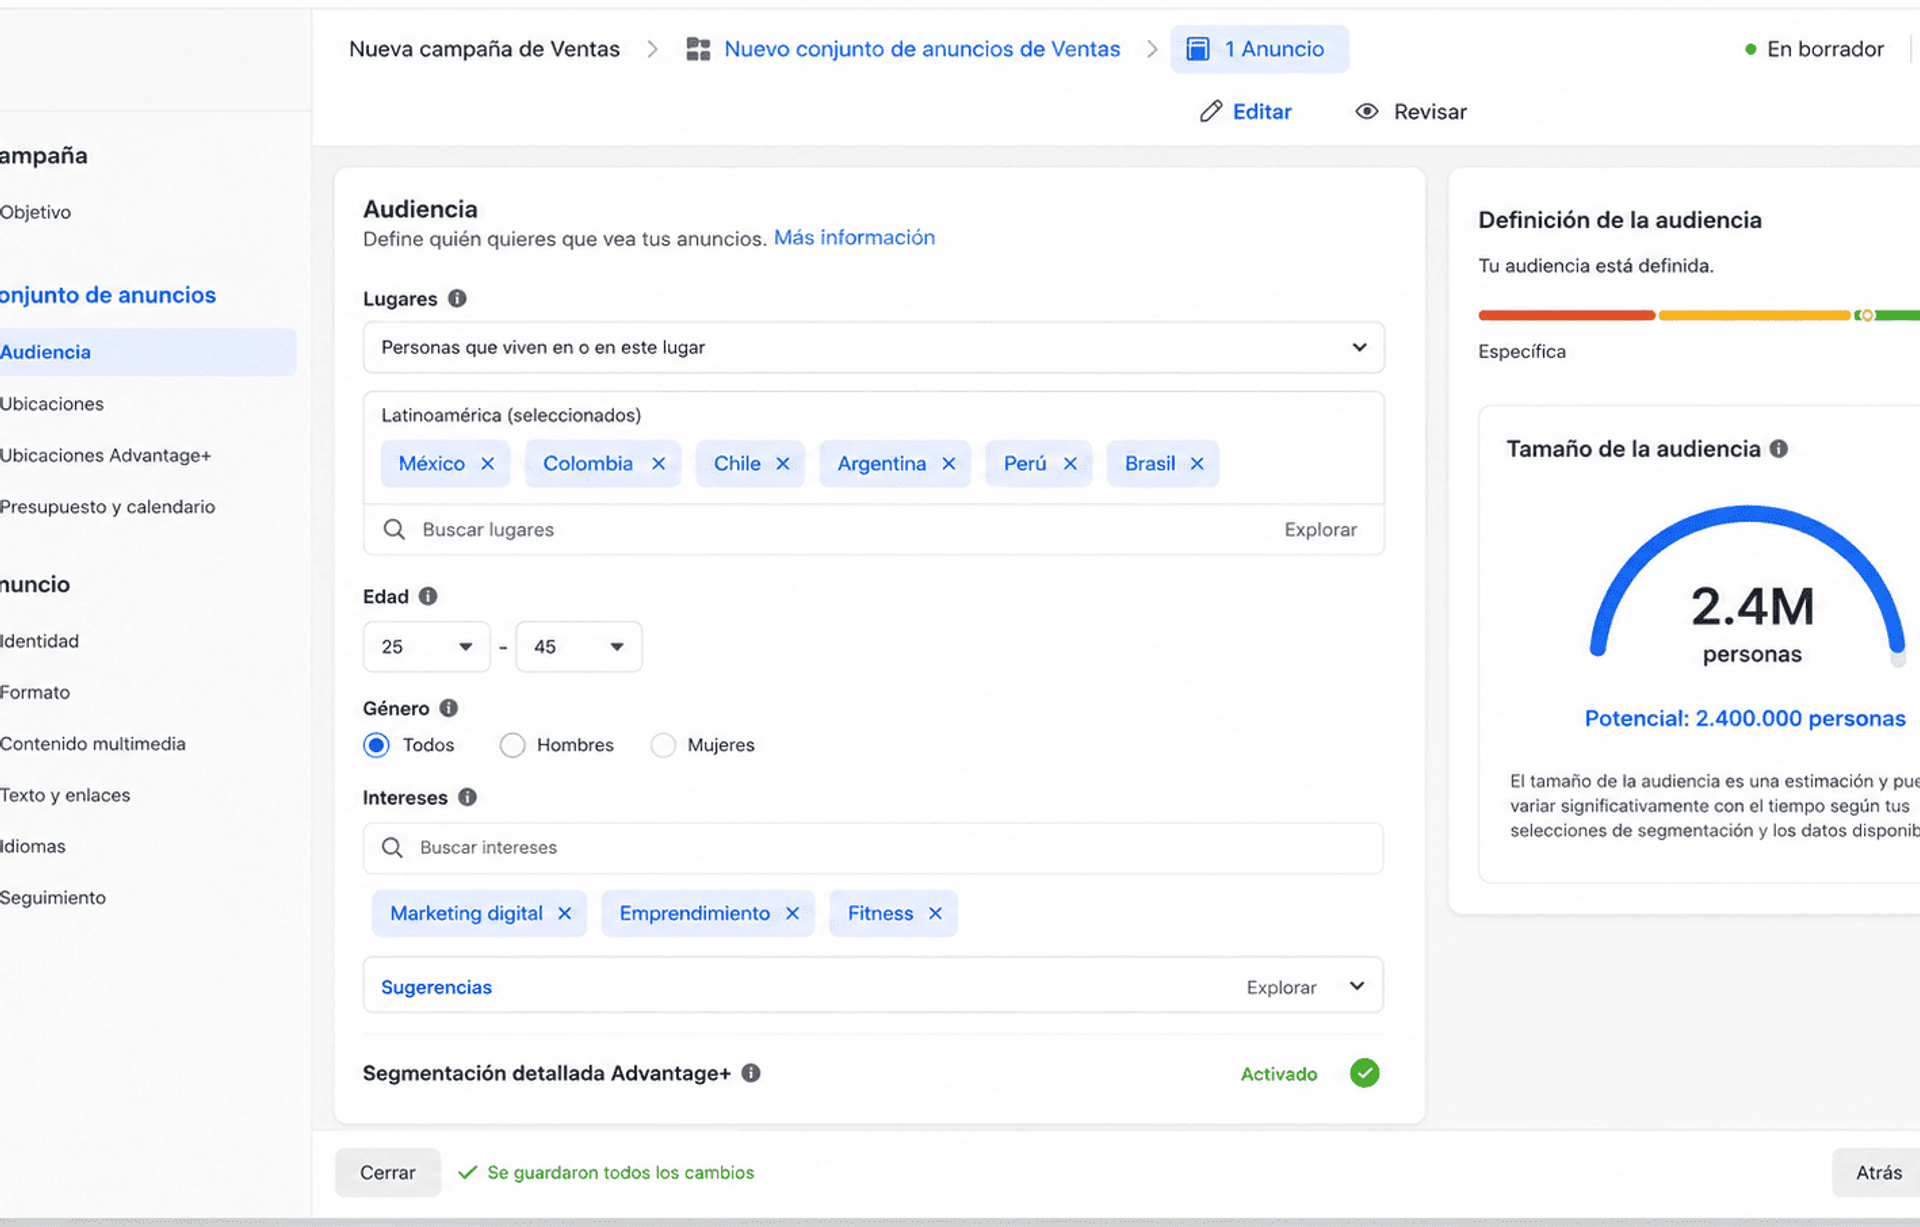Click the Sugerencias label
Screen dimensions: 1920x1227
coord(436,987)
